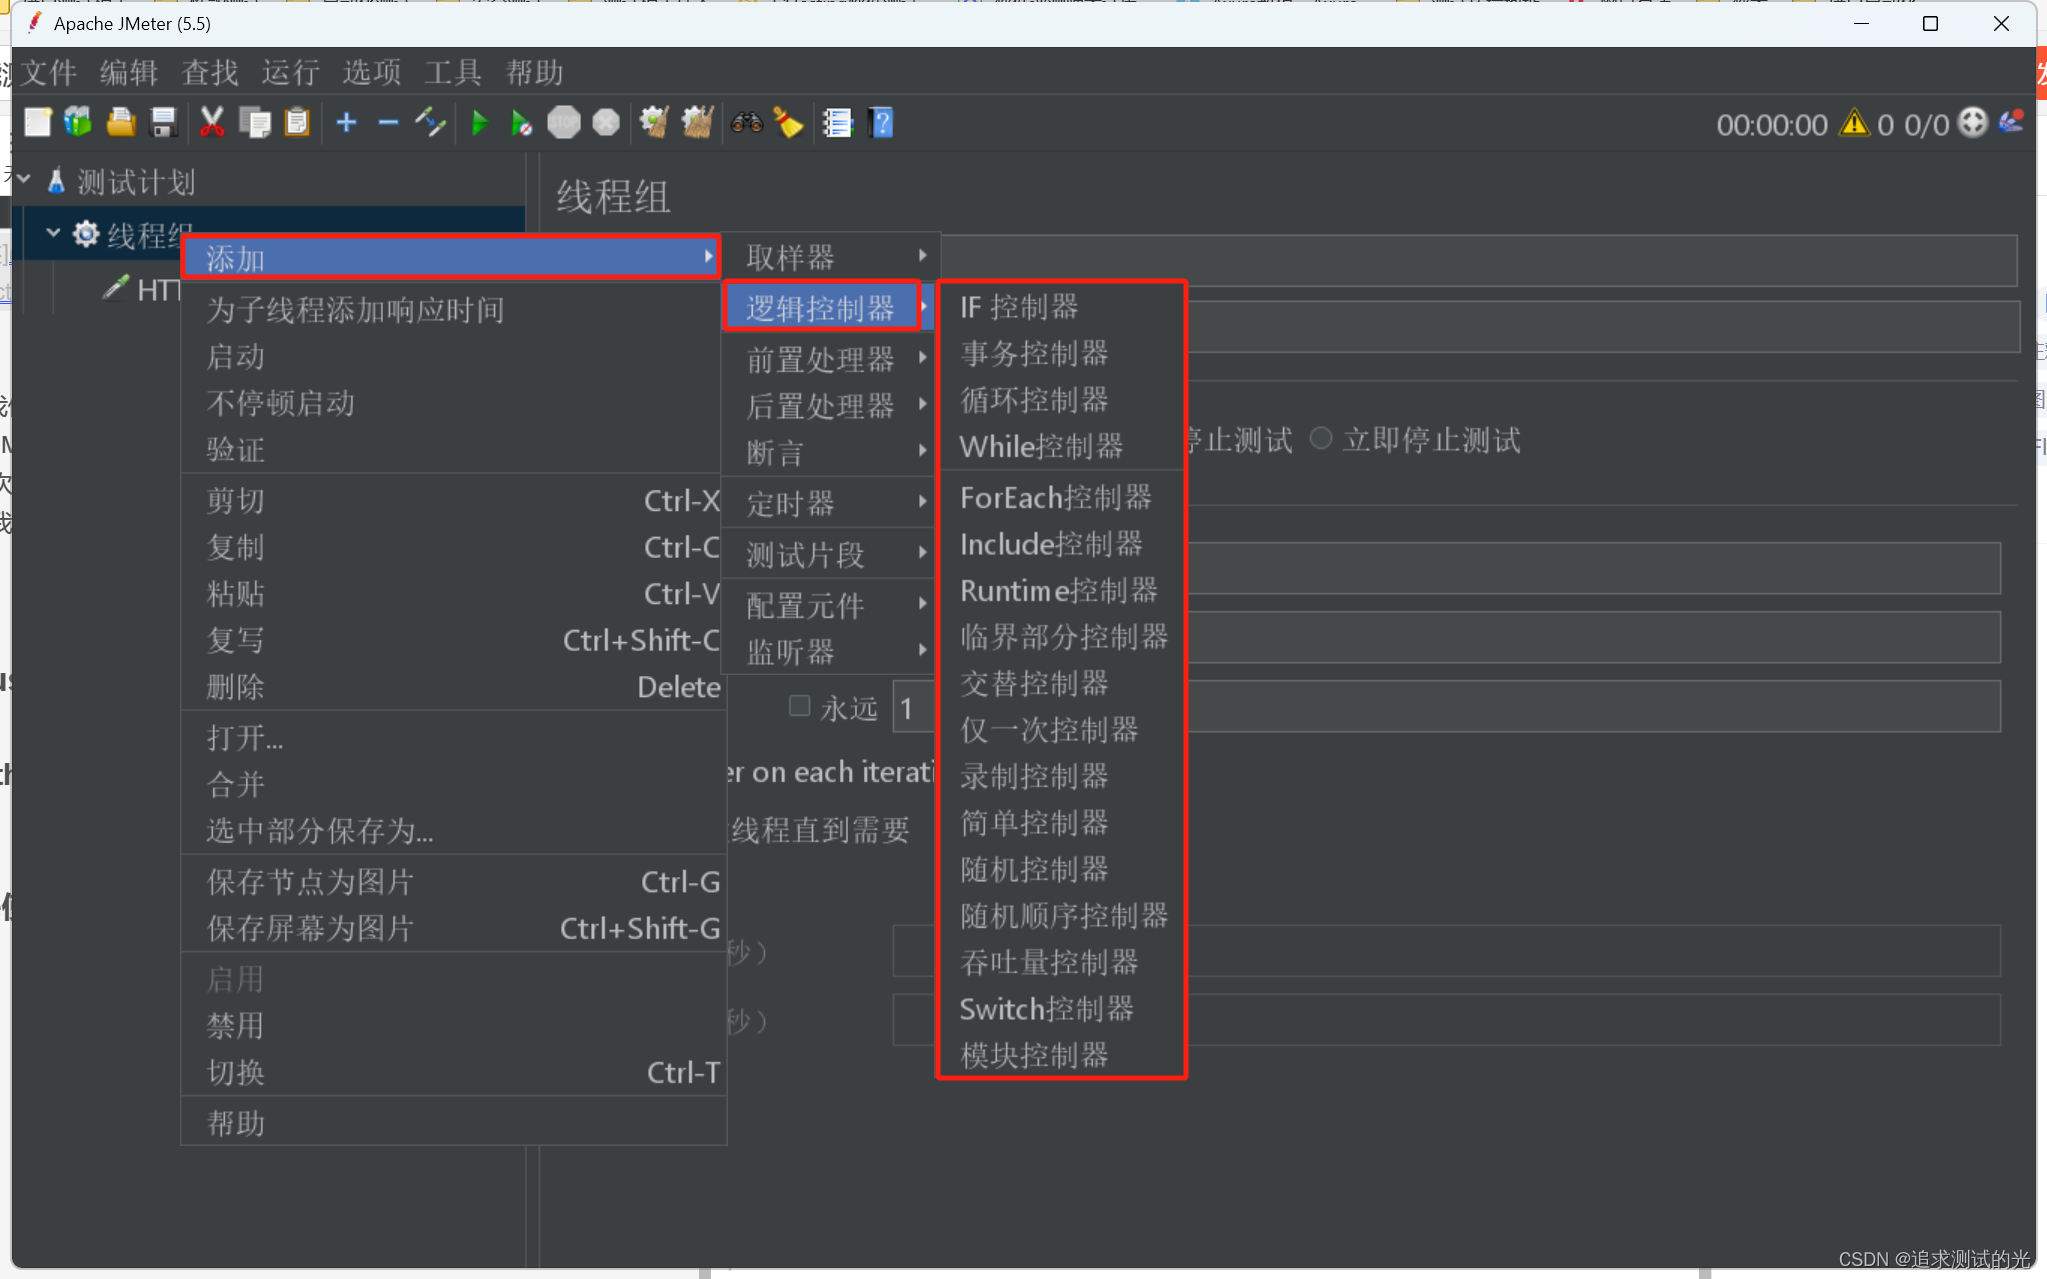The width and height of the screenshot is (2047, 1279).
Task: Select 不停顿启动 in context menu
Action: (x=453, y=403)
